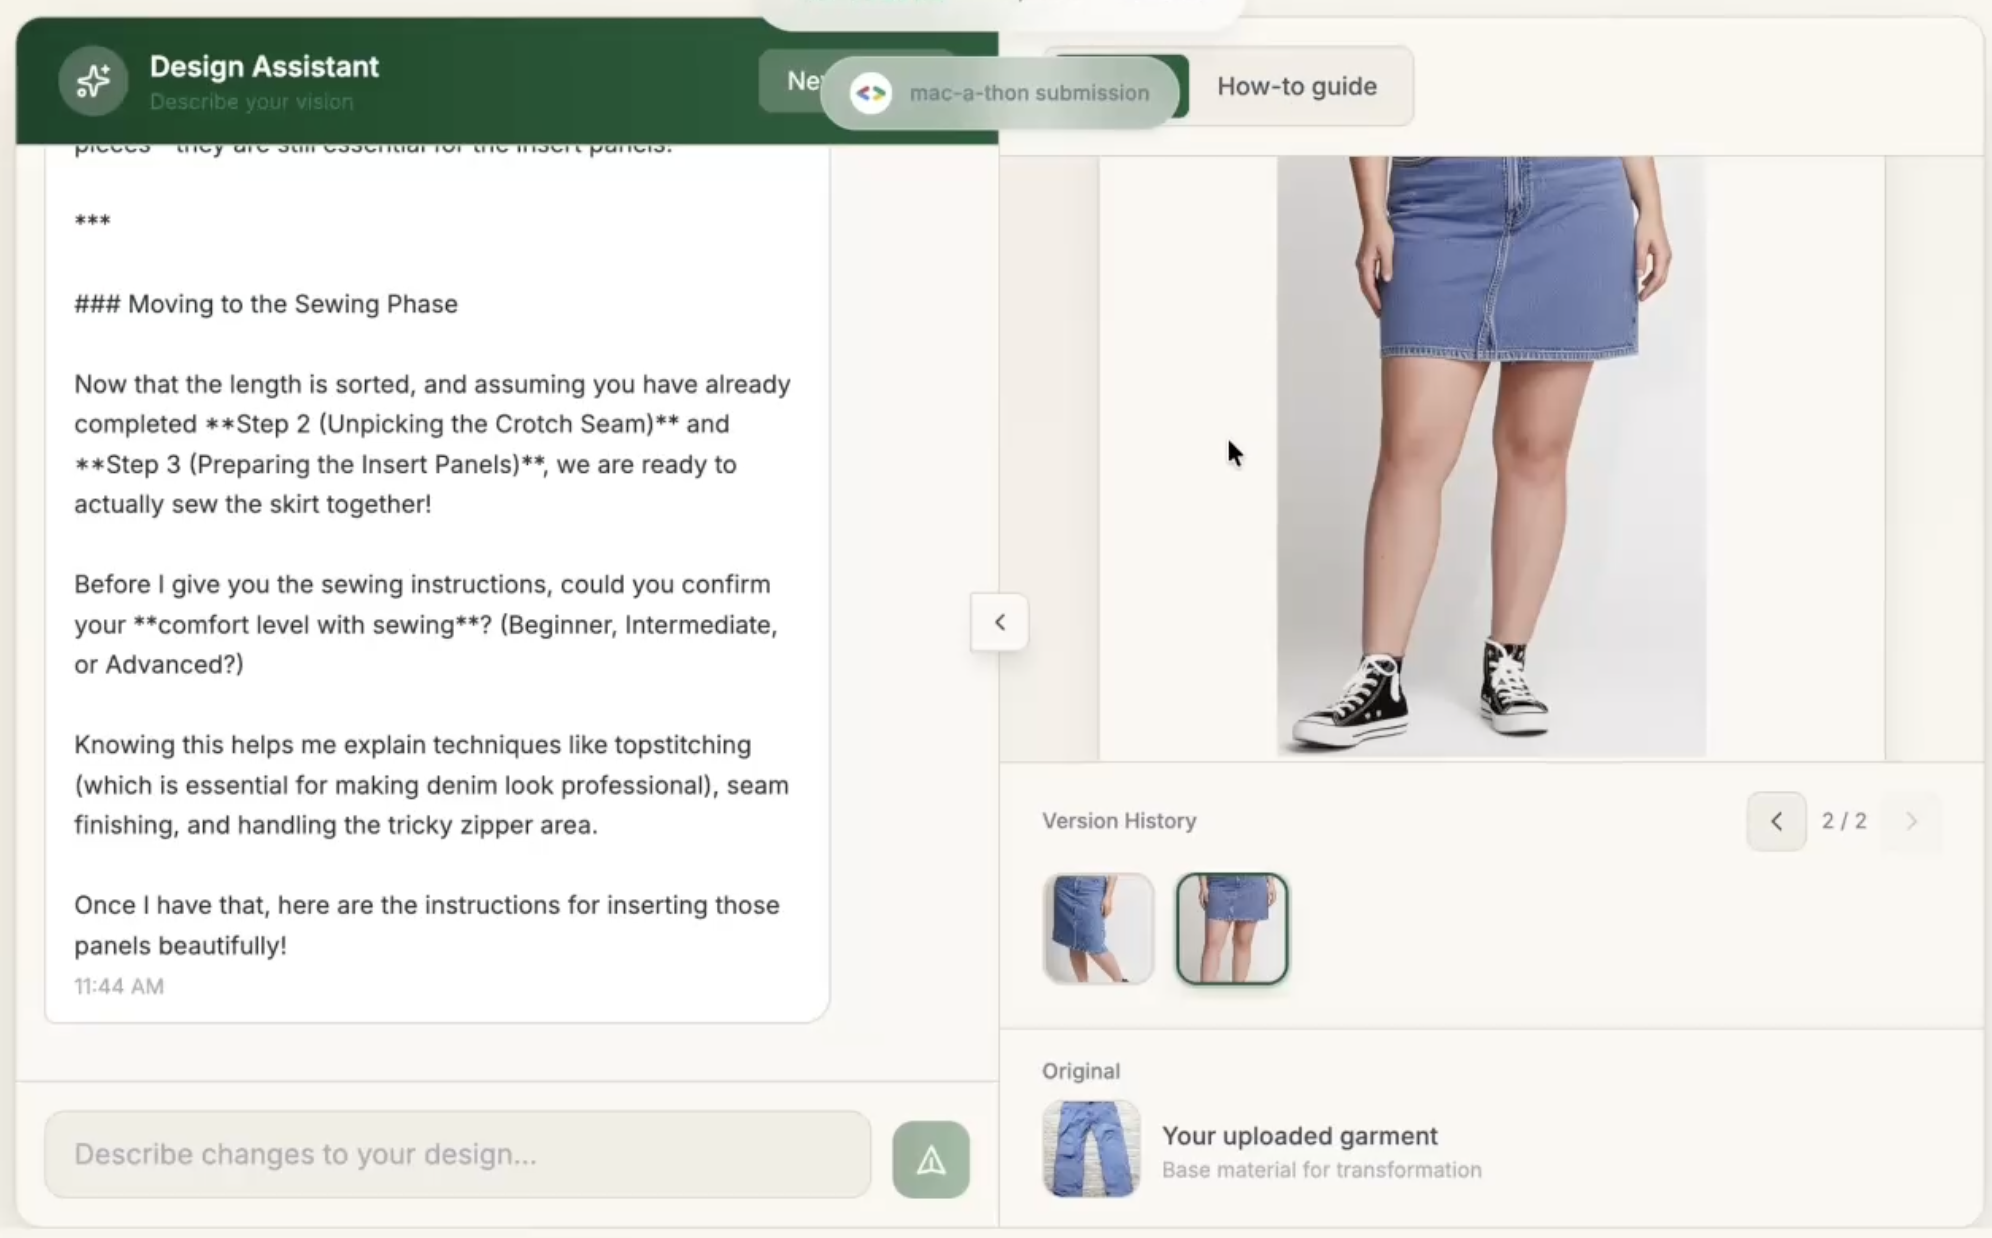Click the mac-a-thon submission badge
This screenshot has height=1238, width=1992.
point(1028,93)
